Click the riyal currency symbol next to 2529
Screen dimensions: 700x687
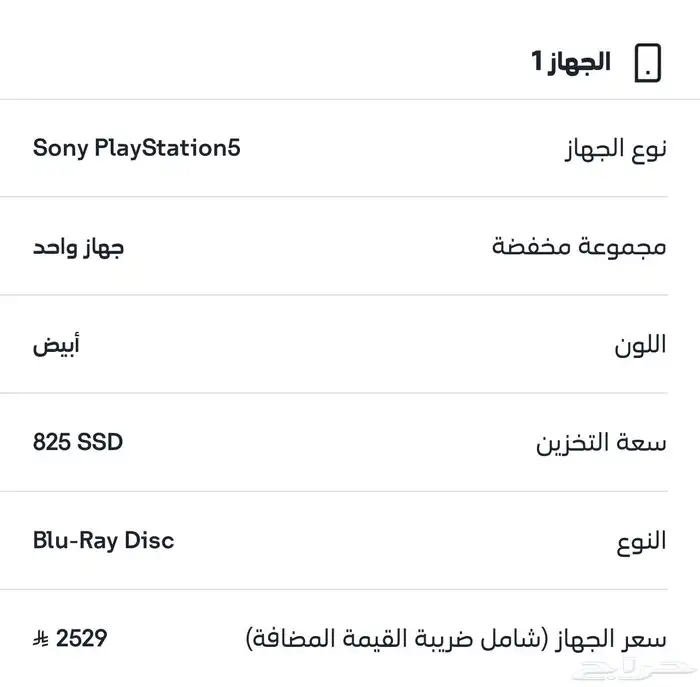tap(42, 638)
